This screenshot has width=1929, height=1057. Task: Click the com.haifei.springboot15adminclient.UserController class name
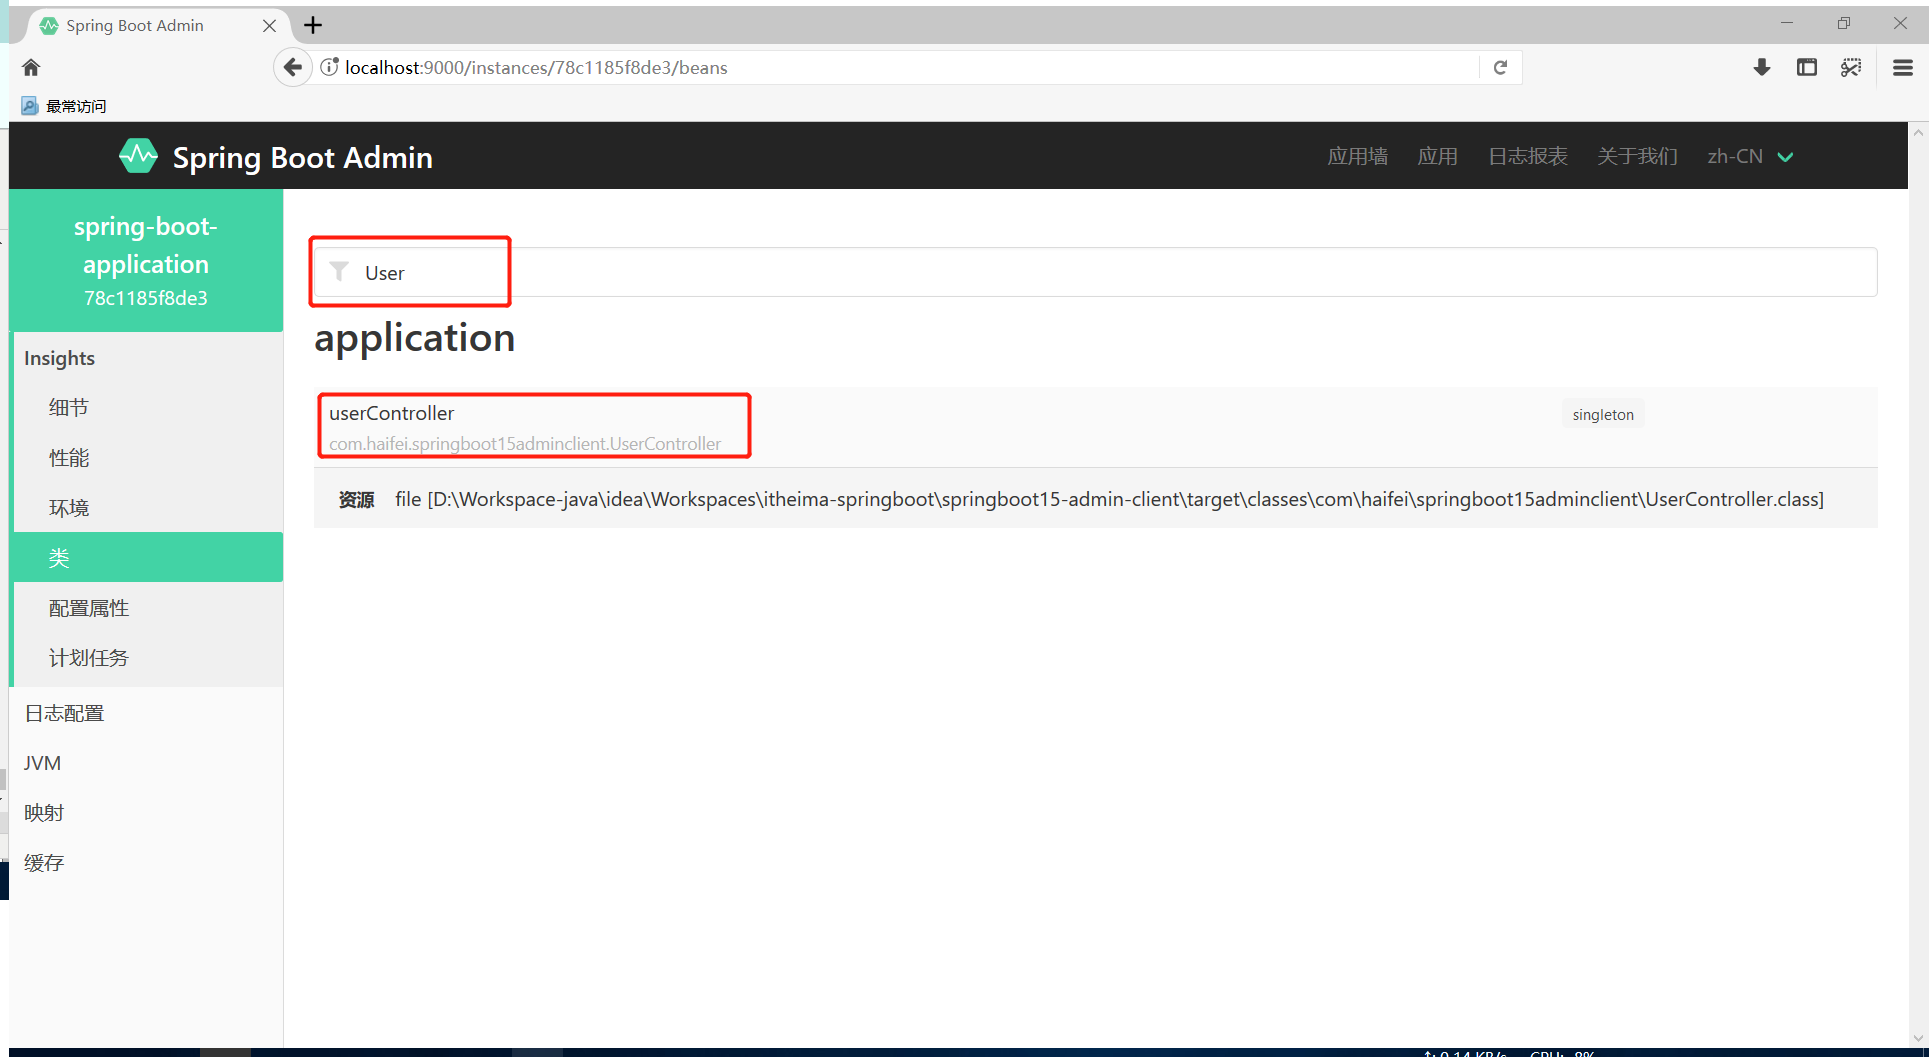(525, 443)
